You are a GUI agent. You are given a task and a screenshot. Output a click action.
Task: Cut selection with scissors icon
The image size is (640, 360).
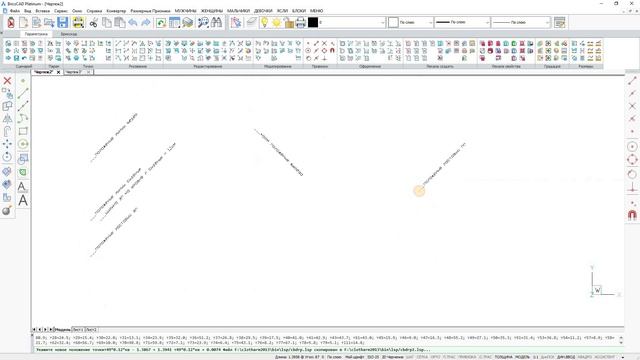93,22
